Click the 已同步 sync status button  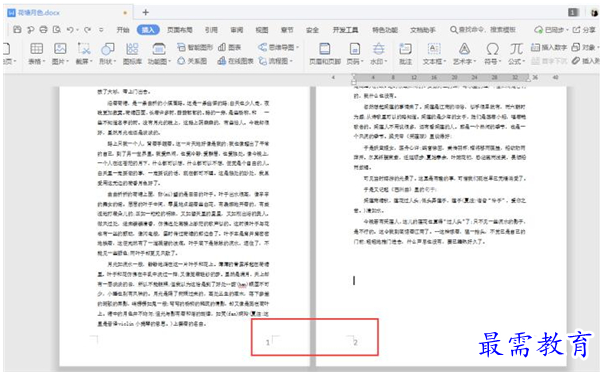click(x=550, y=29)
